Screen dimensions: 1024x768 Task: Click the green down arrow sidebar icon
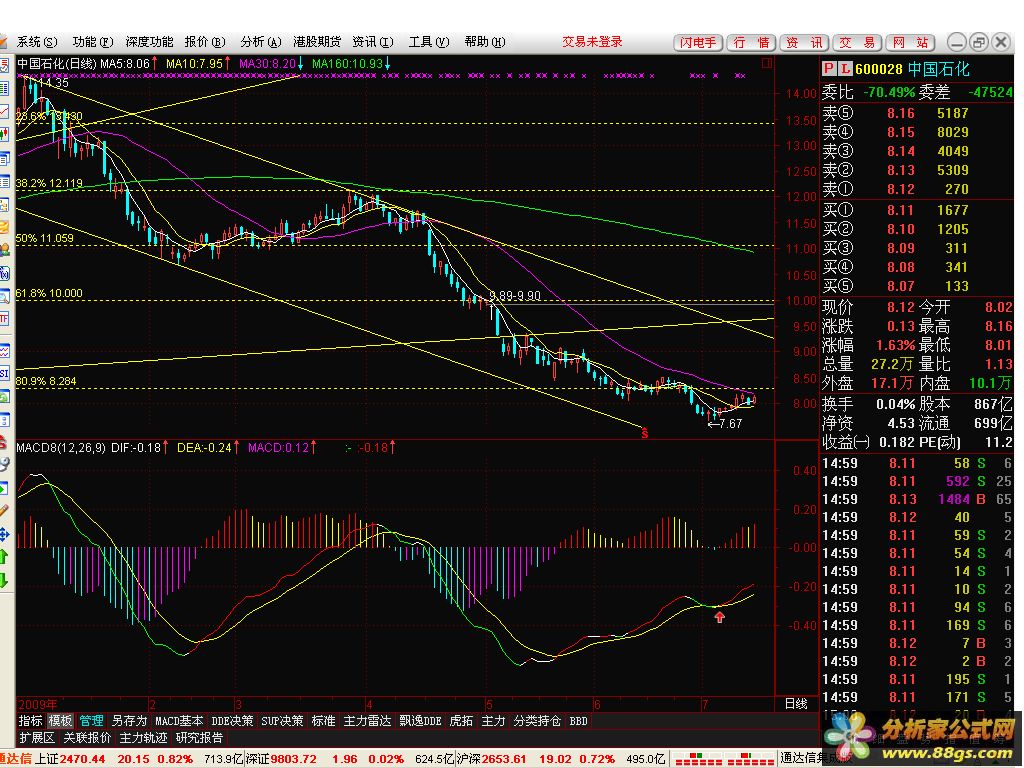tap(4, 580)
